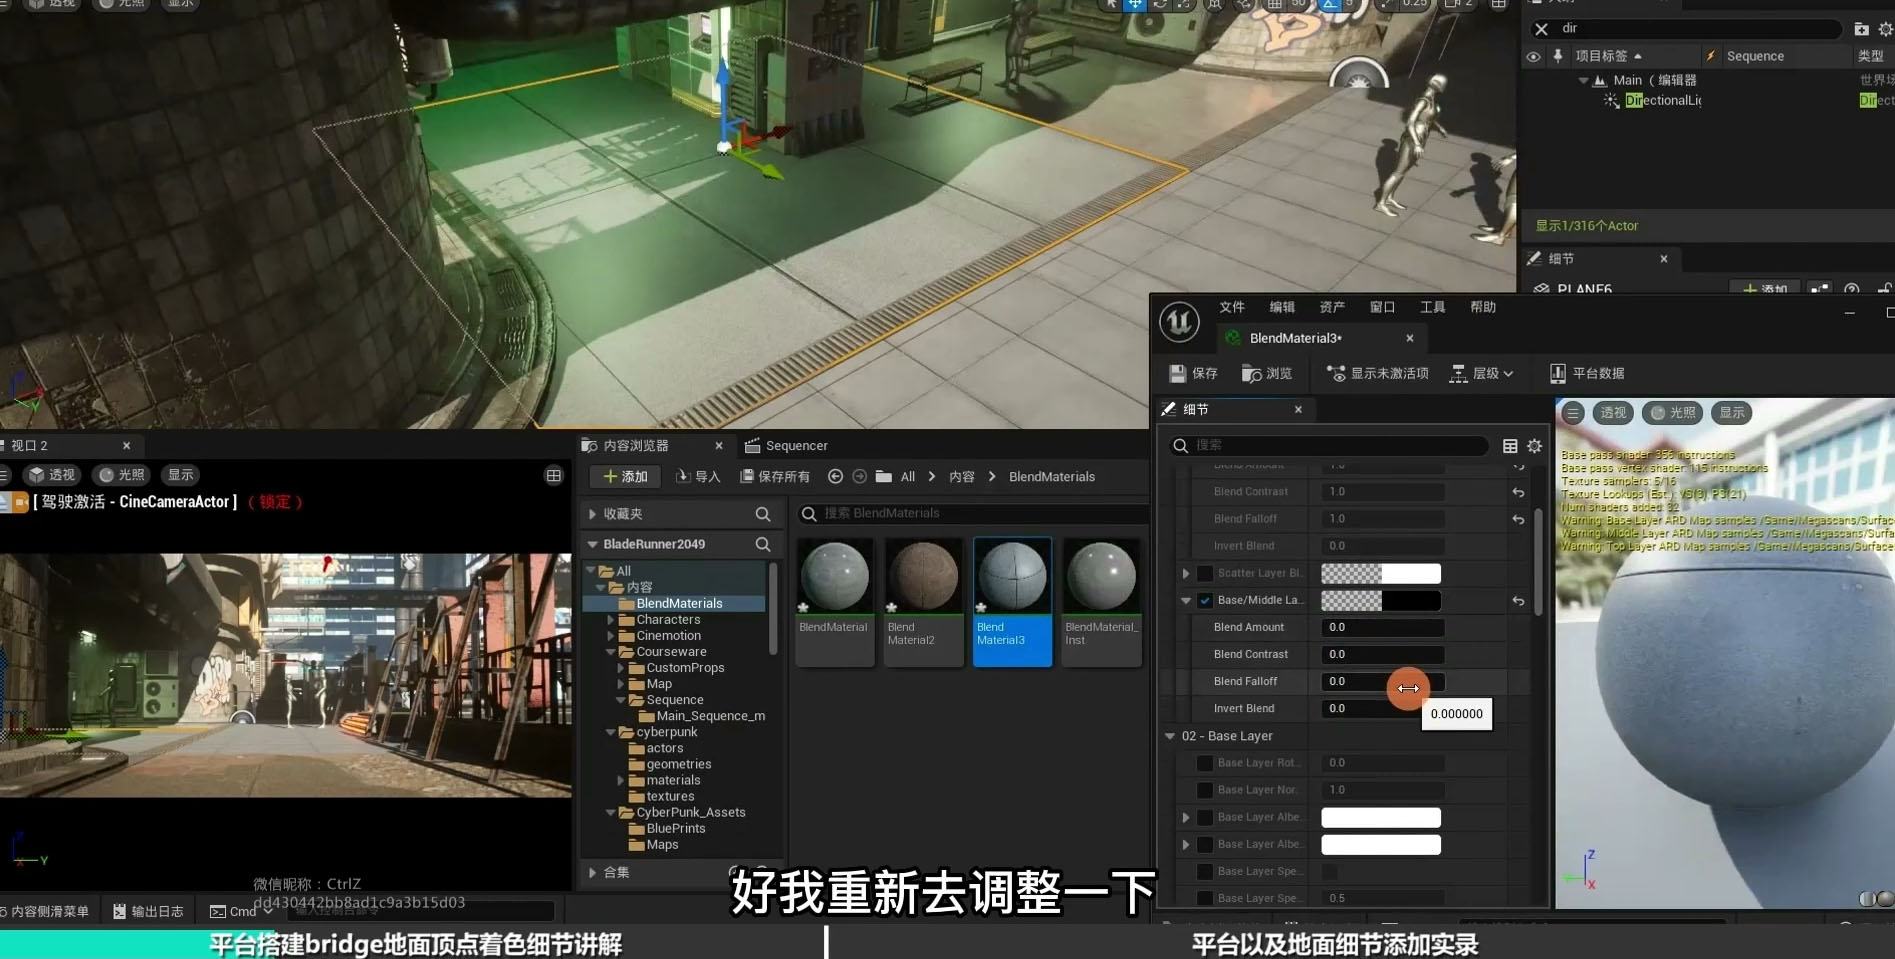Expand the Scatter Layer Bl. parameter row
The width and height of the screenshot is (1895, 959).
pyautogui.click(x=1186, y=573)
